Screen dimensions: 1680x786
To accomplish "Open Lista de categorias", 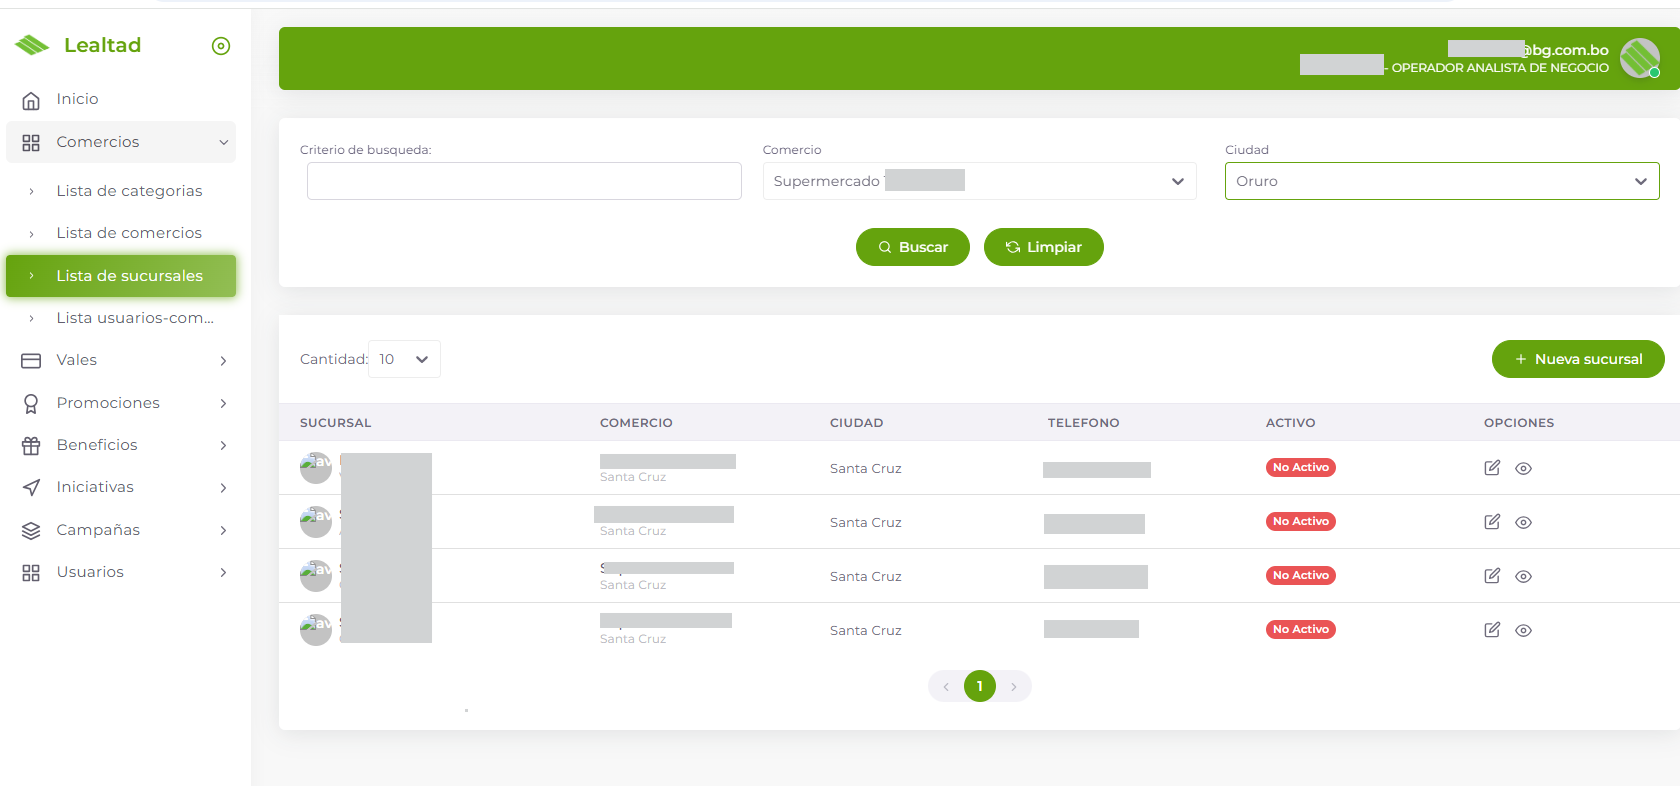I will click(x=129, y=191).
